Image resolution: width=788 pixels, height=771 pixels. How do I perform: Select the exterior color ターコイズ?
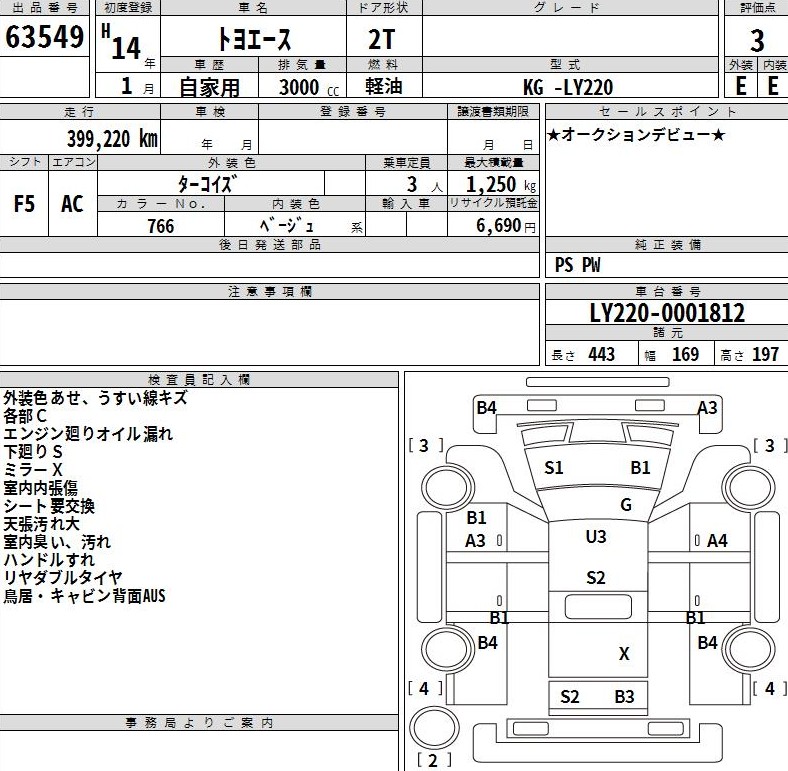click(x=207, y=184)
